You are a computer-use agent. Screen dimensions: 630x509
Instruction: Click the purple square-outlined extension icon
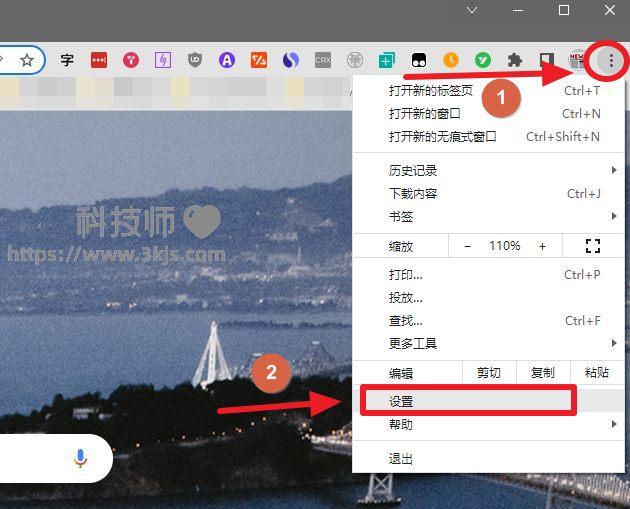(x=163, y=60)
